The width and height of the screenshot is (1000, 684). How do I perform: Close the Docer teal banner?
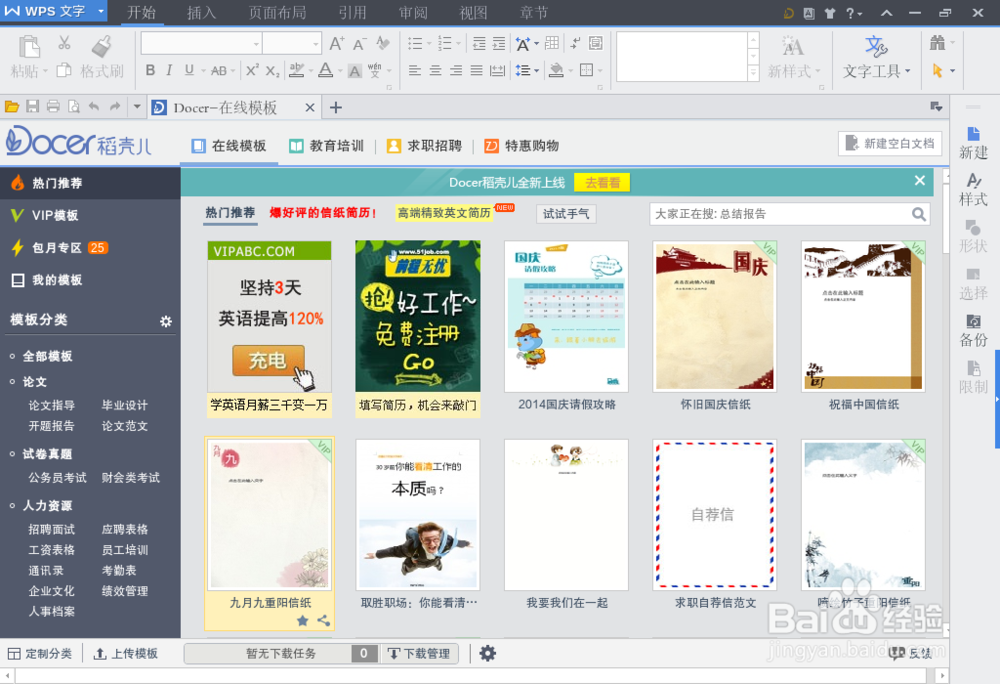tap(920, 180)
